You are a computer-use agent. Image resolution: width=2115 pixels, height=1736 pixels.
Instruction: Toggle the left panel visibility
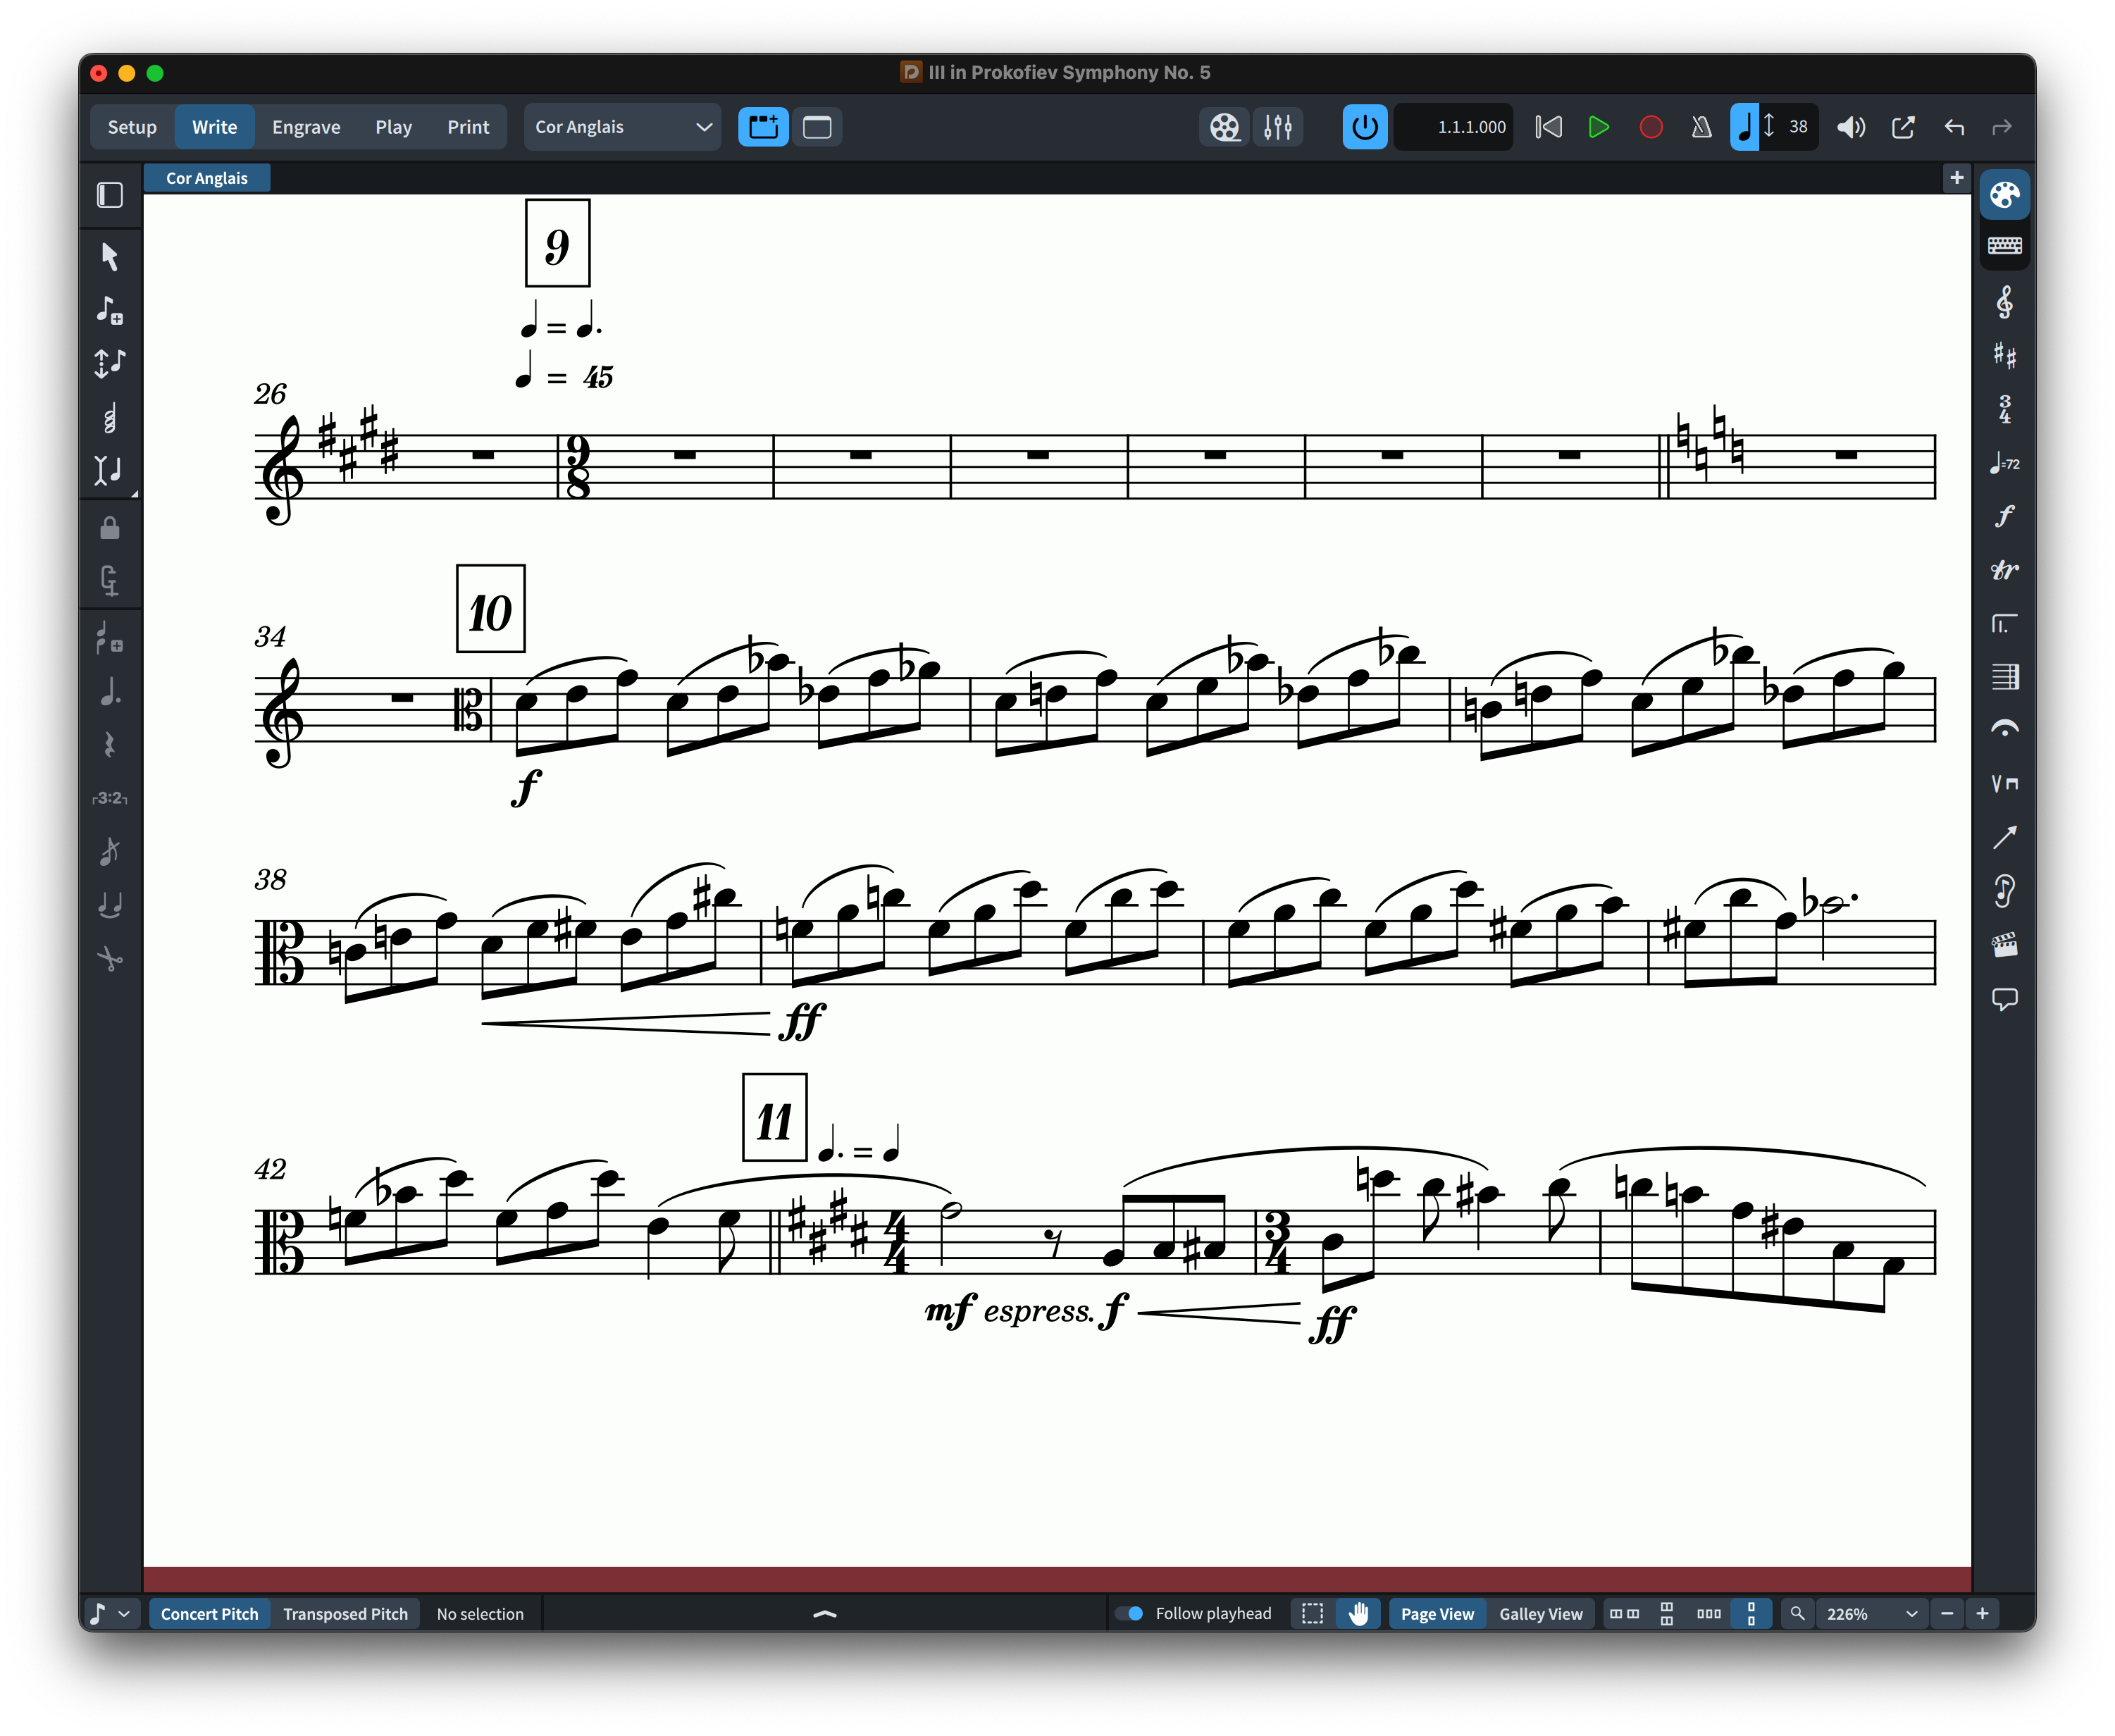[x=110, y=195]
